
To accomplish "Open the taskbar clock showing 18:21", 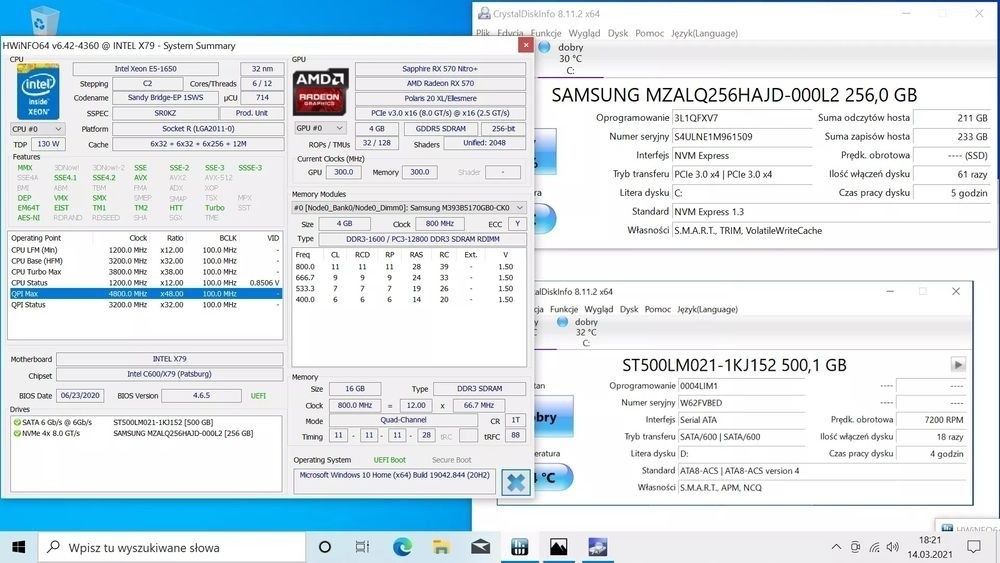I will pyautogui.click(x=930, y=547).
